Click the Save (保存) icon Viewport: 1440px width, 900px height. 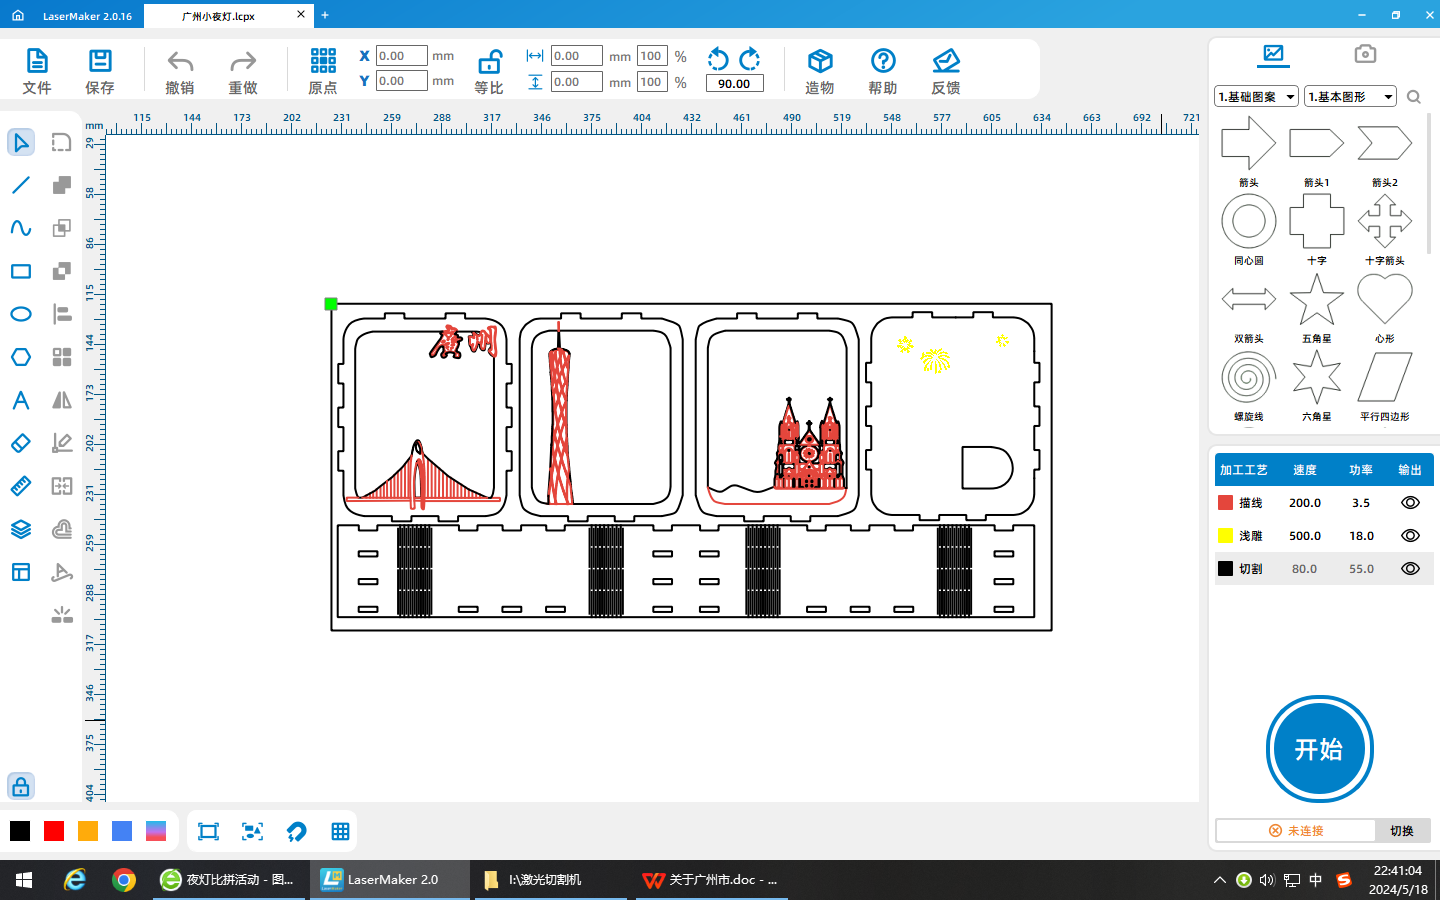(100, 62)
